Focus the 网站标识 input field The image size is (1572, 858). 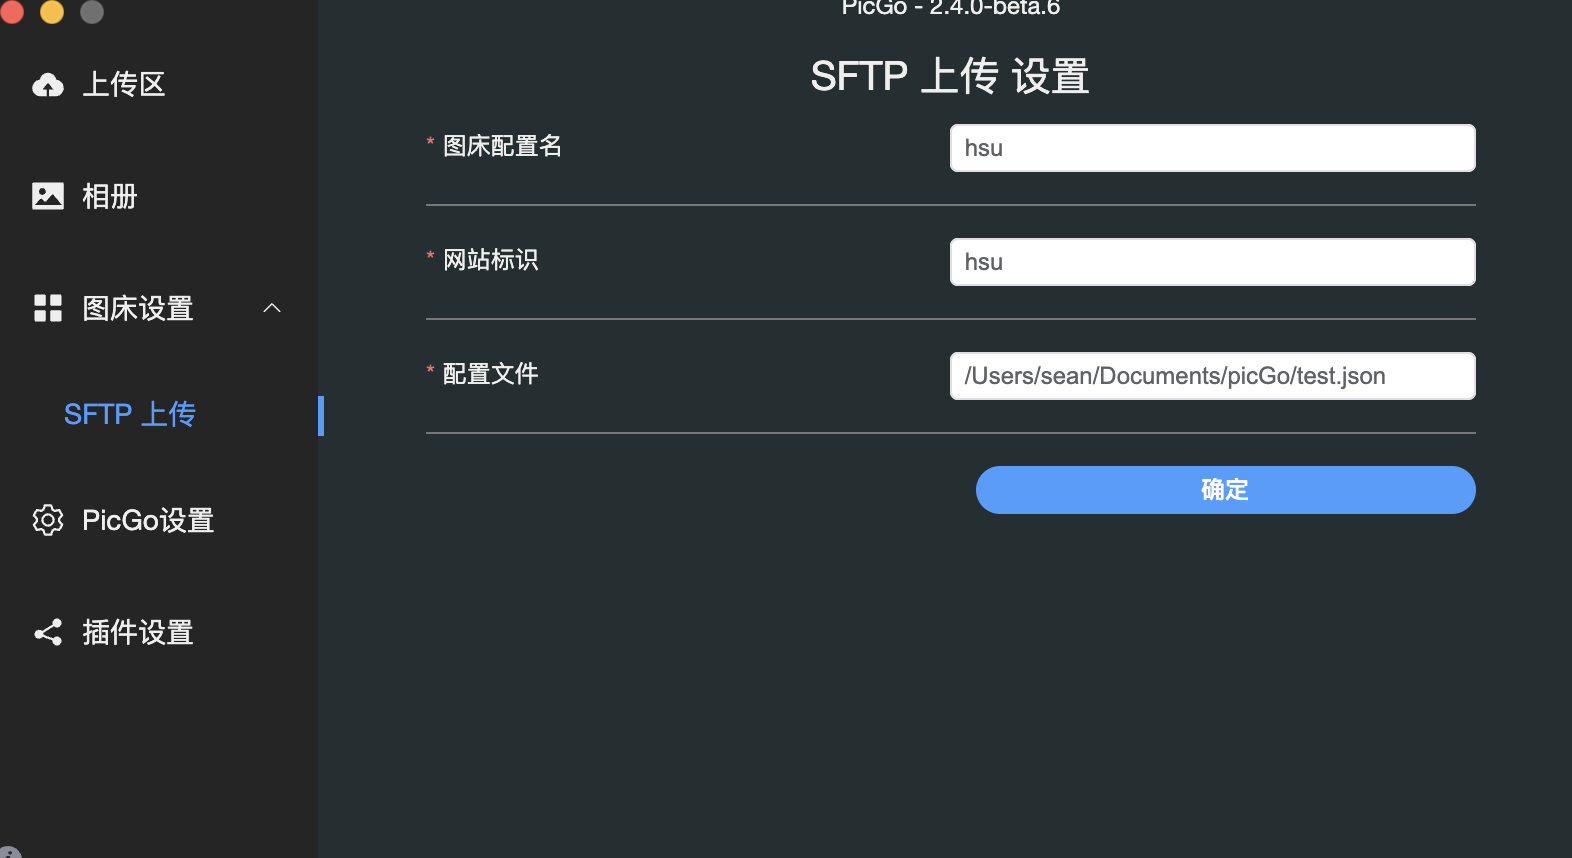coord(1212,262)
